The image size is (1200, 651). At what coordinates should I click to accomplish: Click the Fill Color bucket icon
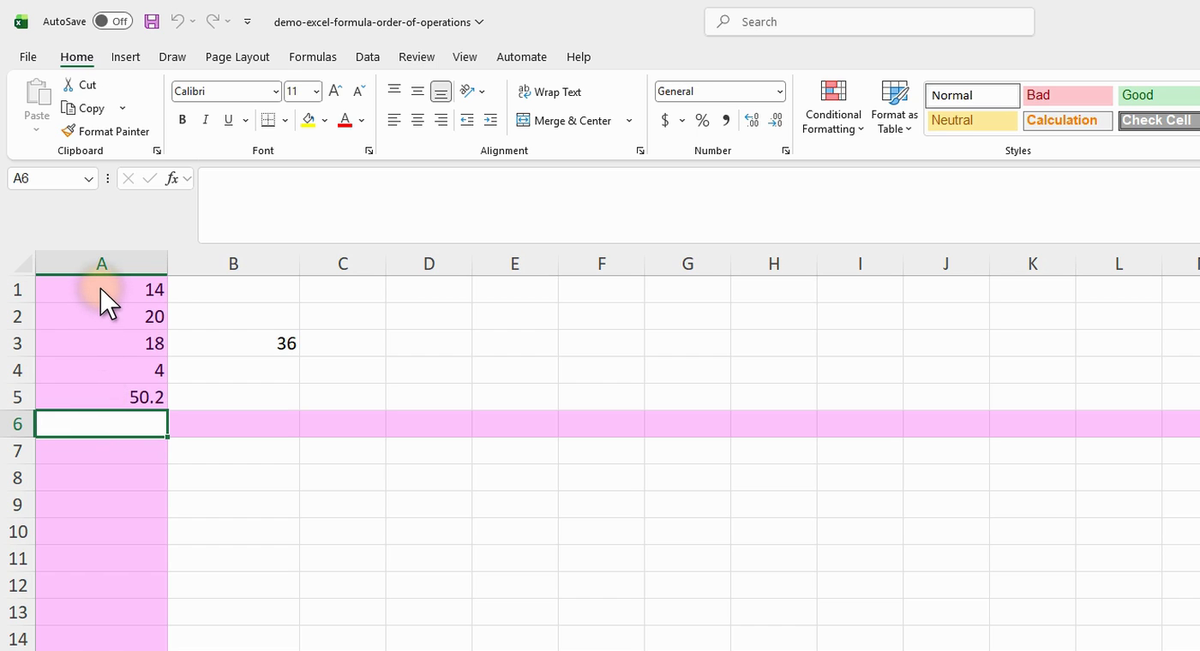point(309,121)
